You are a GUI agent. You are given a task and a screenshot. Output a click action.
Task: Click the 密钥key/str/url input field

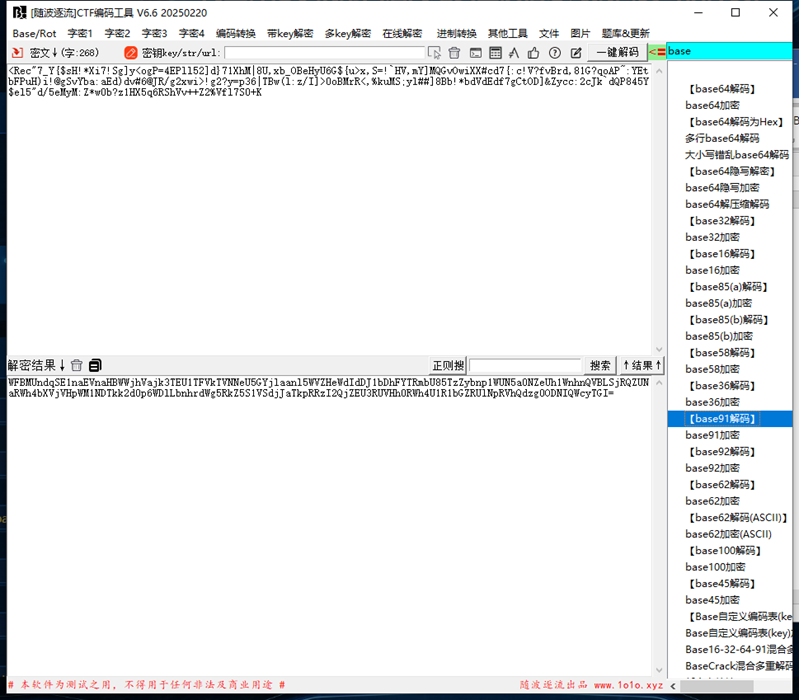(x=324, y=52)
